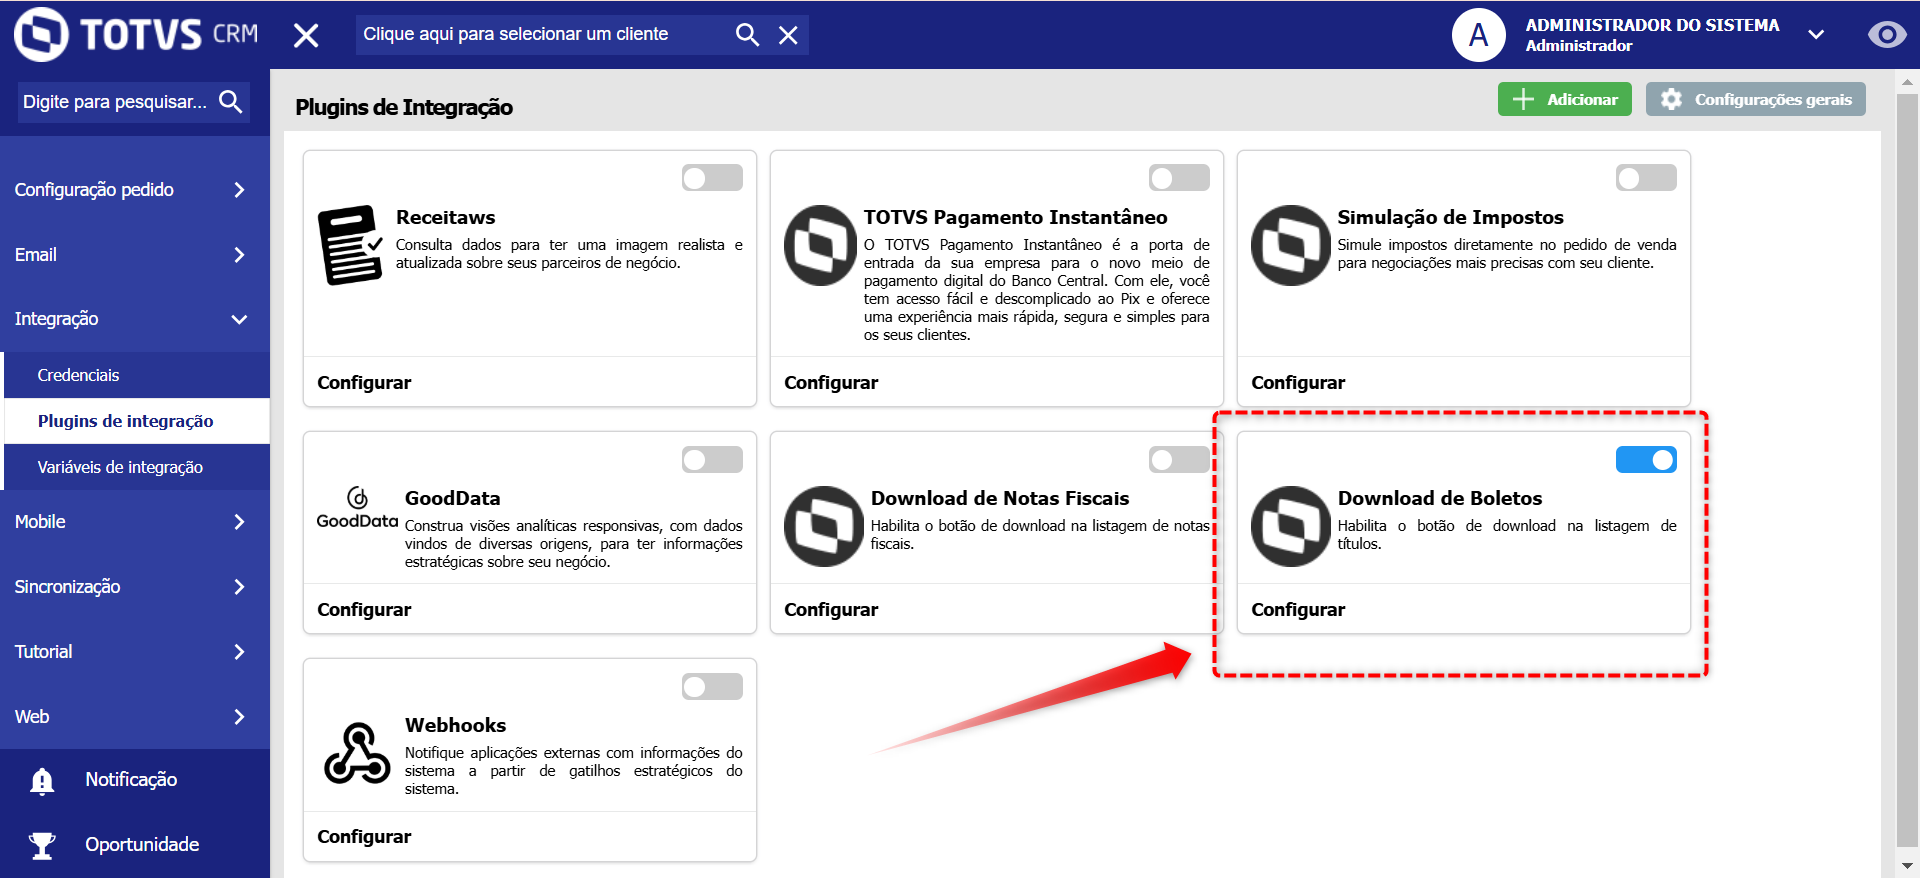Viewport: 1920px width, 878px height.
Task: Click the plus icon on Adicionar
Action: pyautogui.click(x=1523, y=99)
